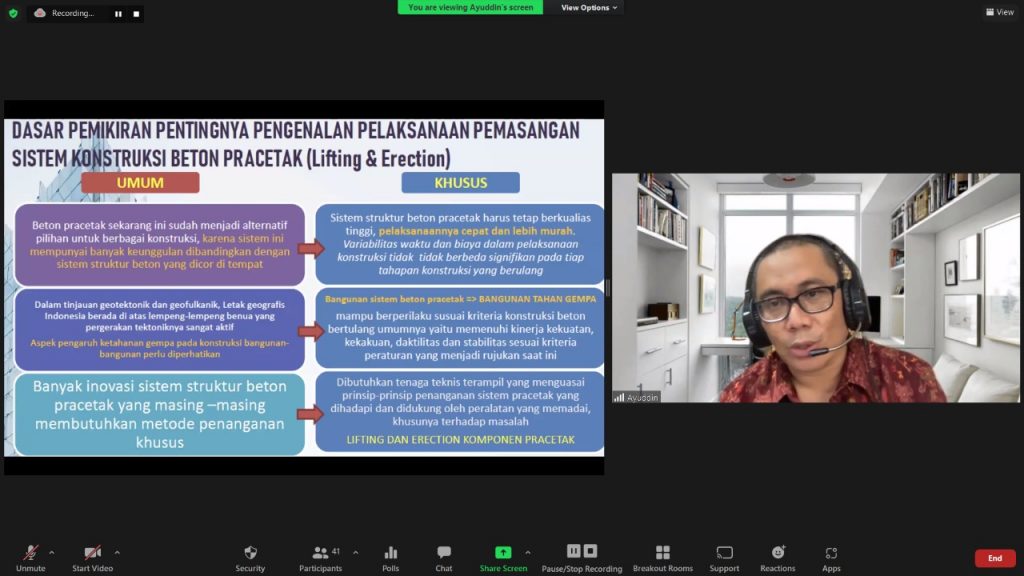Click the green Share Screen icon

click(x=503, y=553)
